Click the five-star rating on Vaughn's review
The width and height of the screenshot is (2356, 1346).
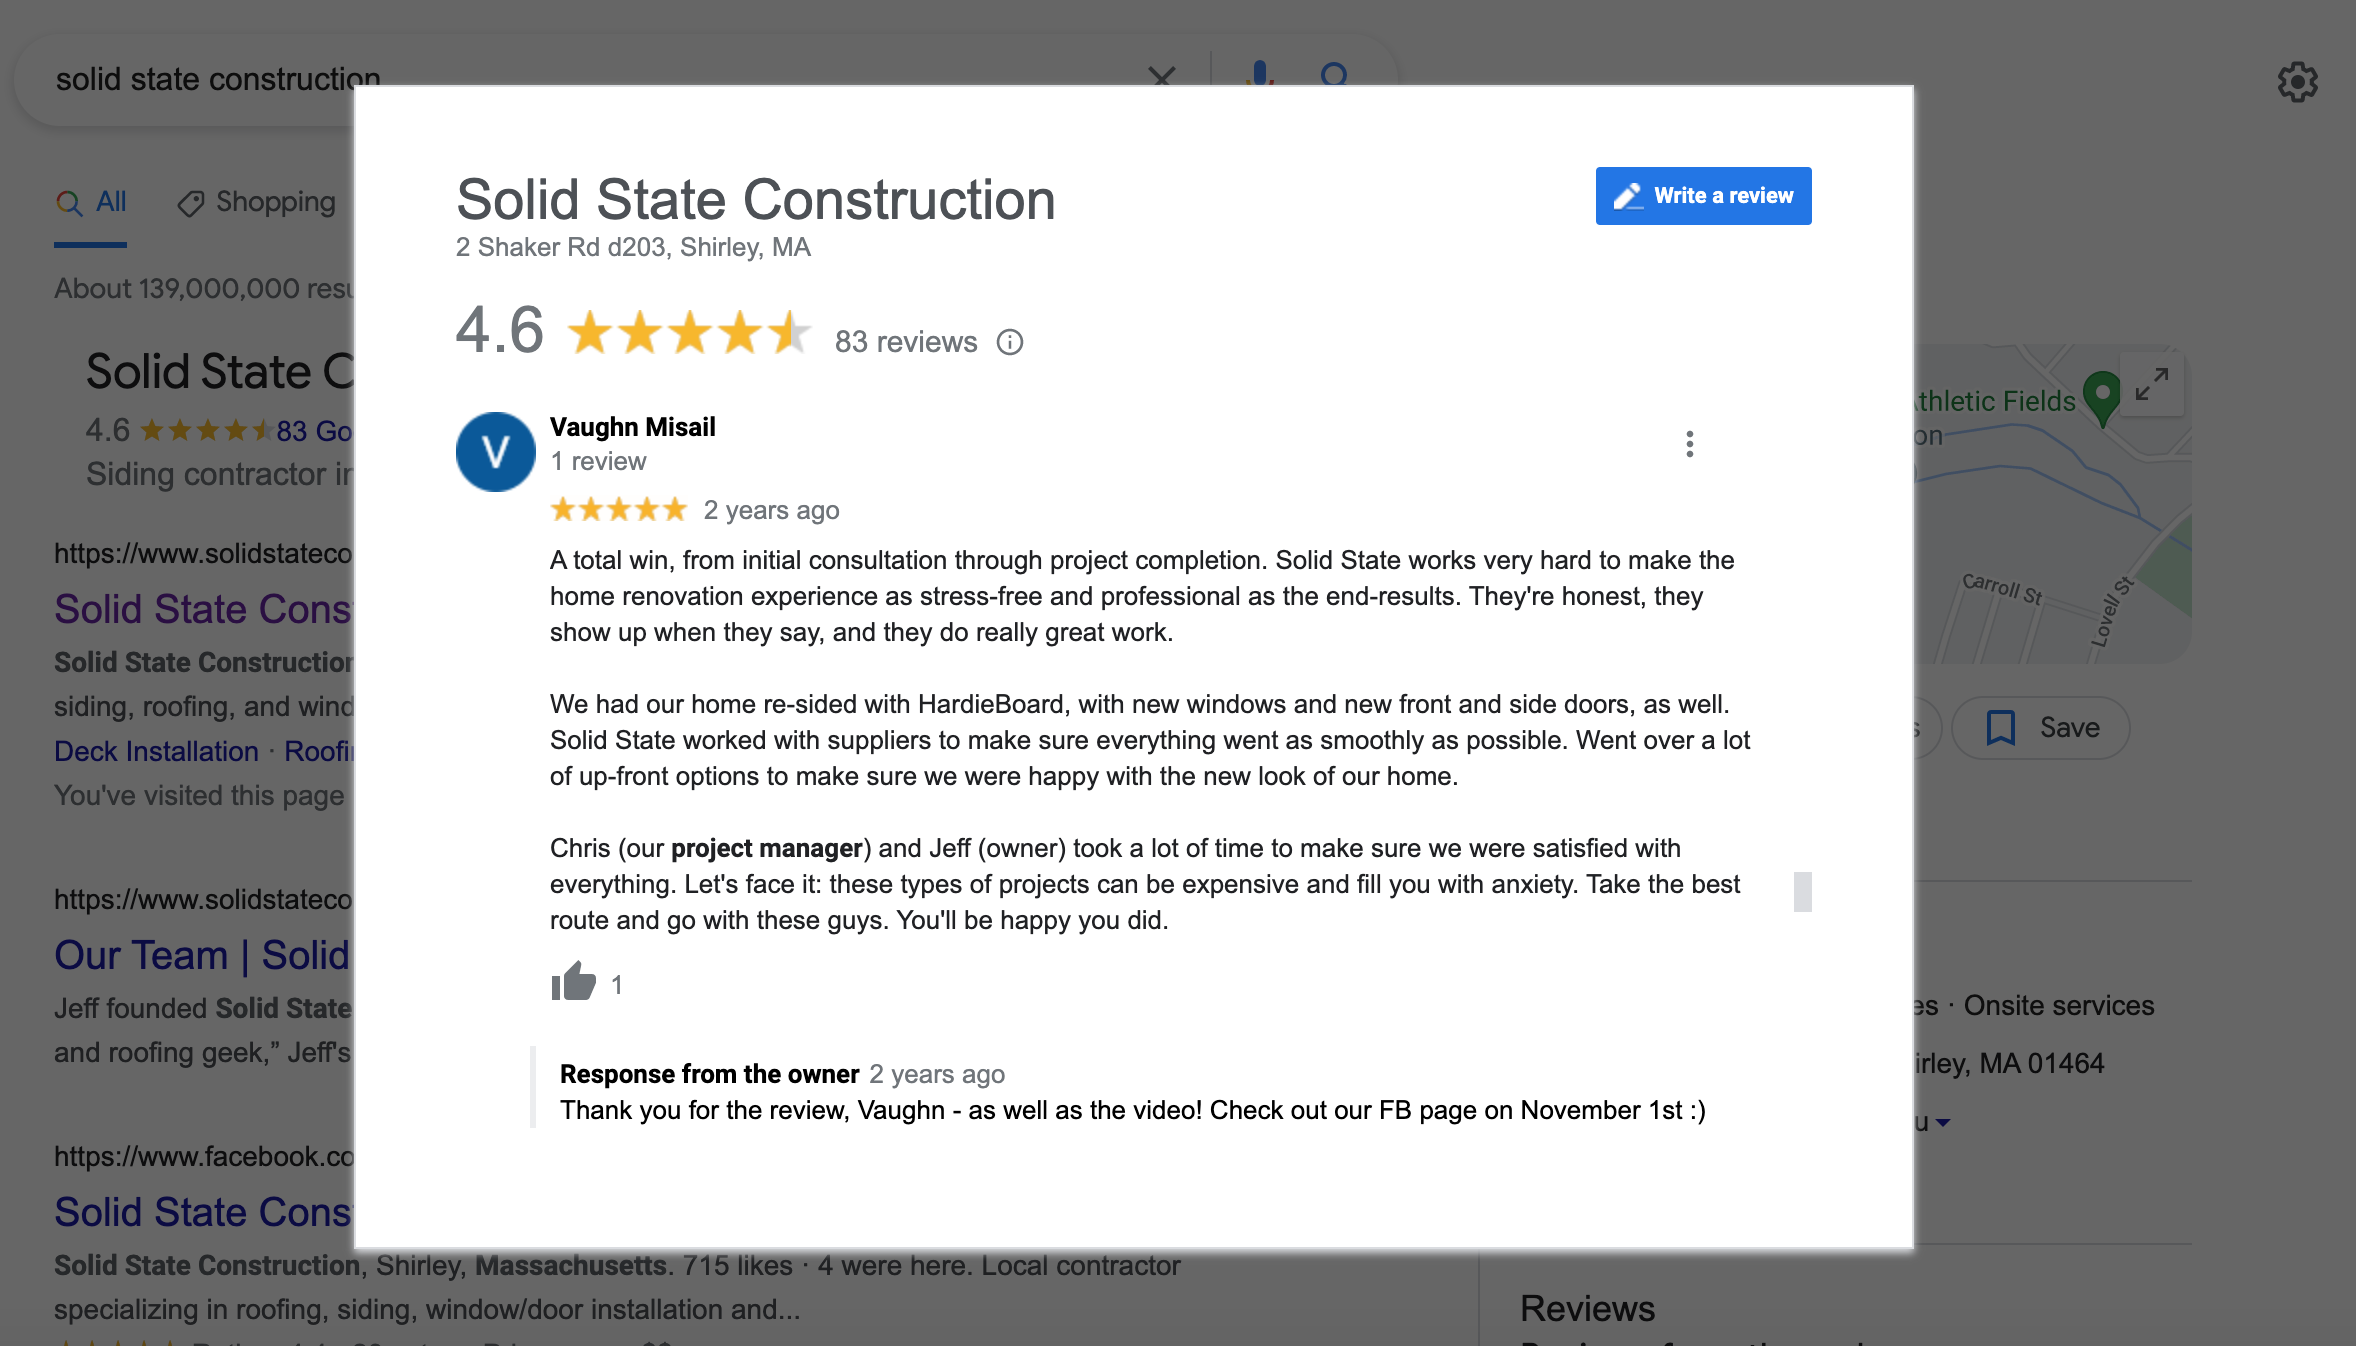coord(619,510)
